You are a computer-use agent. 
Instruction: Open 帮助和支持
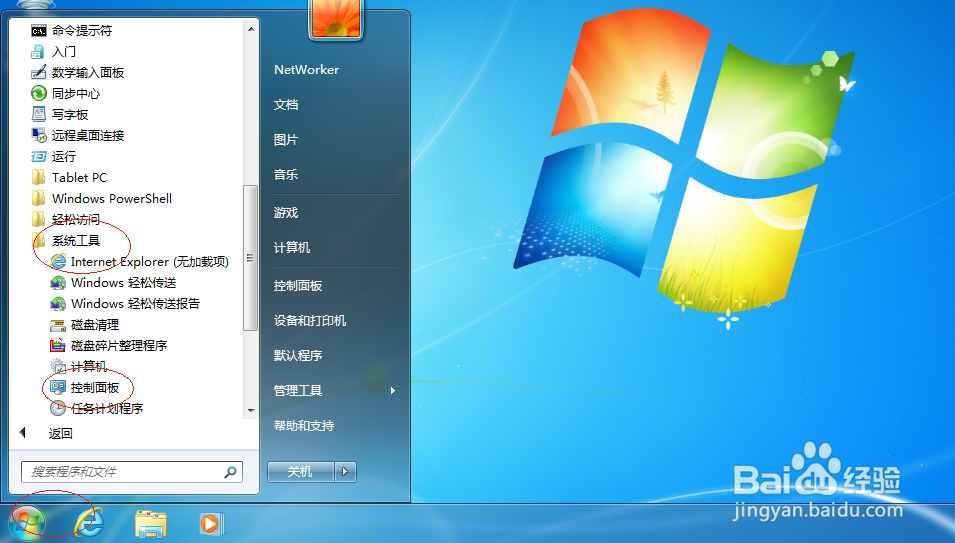[304, 426]
